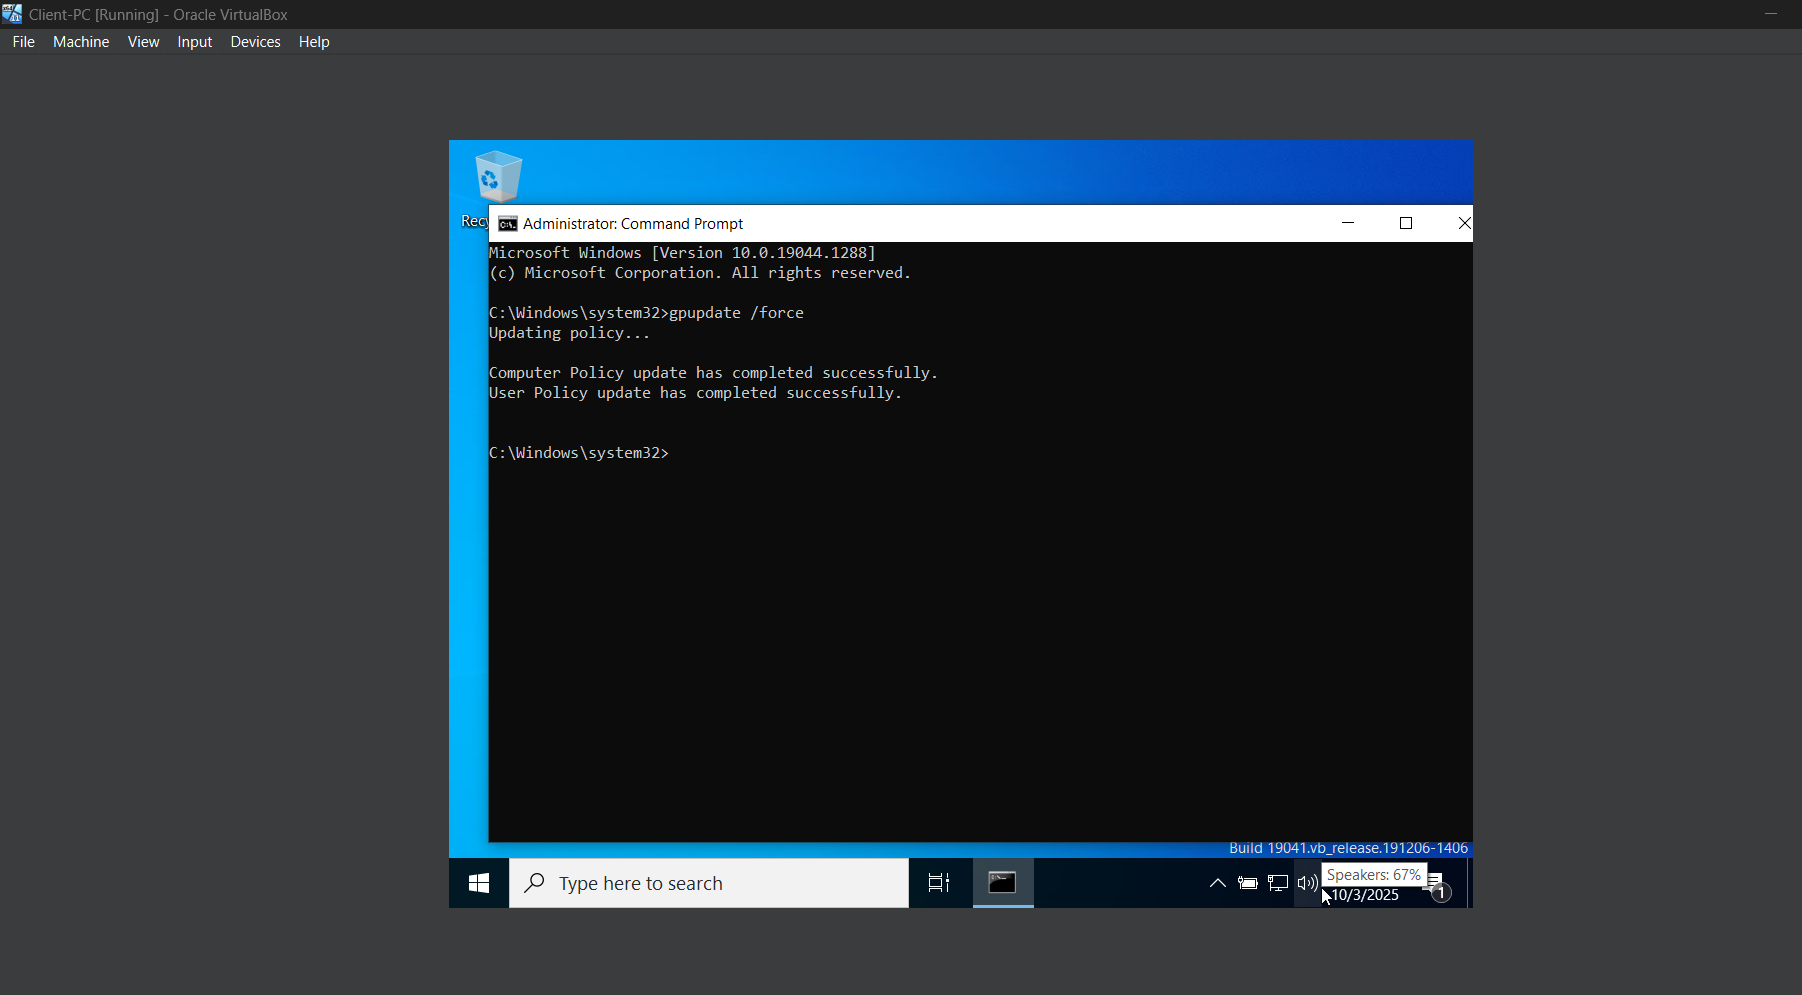Click the speakers volume icon
Image resolution: width=1802 pixels, height=995 pixels.
point(1307,883)
